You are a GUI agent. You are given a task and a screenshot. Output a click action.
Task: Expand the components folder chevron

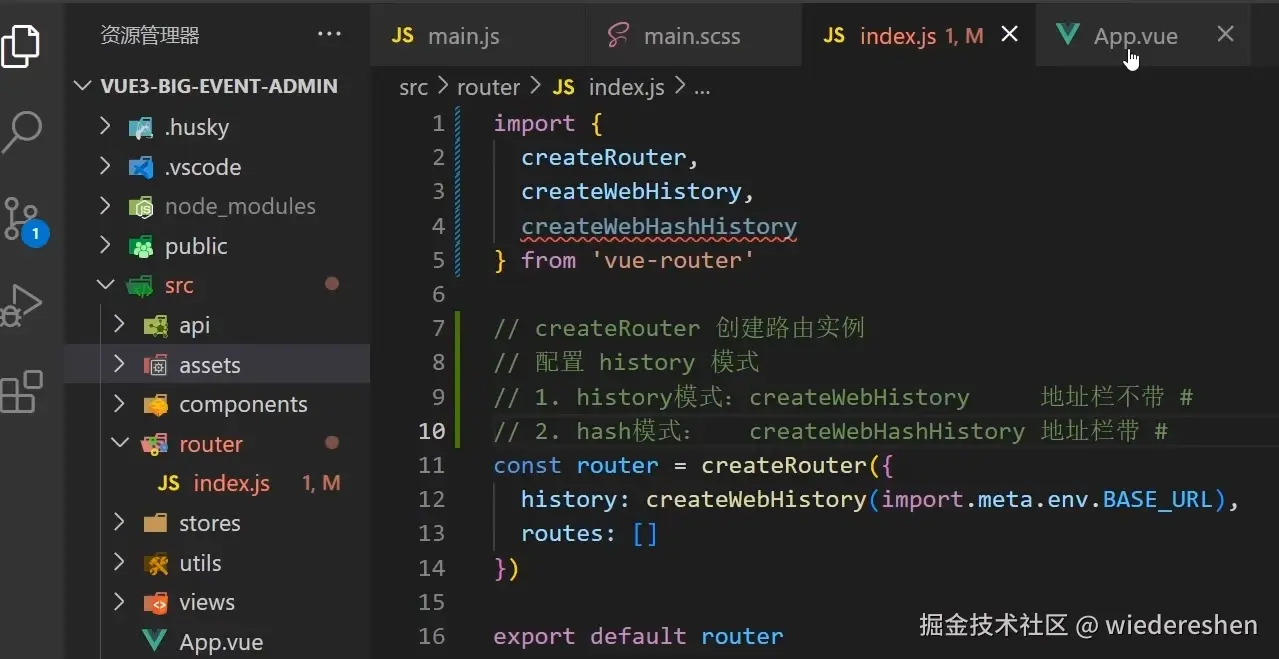119,405
